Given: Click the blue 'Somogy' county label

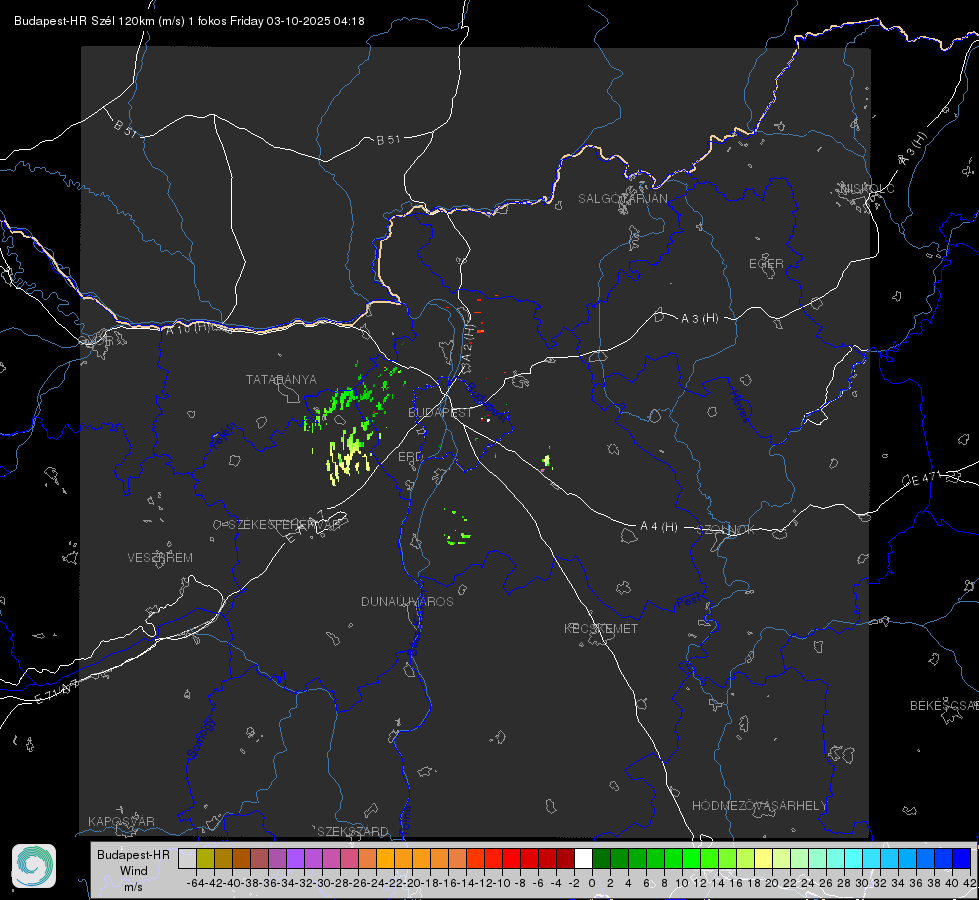Looking at the screenshot, I should 200,738.
